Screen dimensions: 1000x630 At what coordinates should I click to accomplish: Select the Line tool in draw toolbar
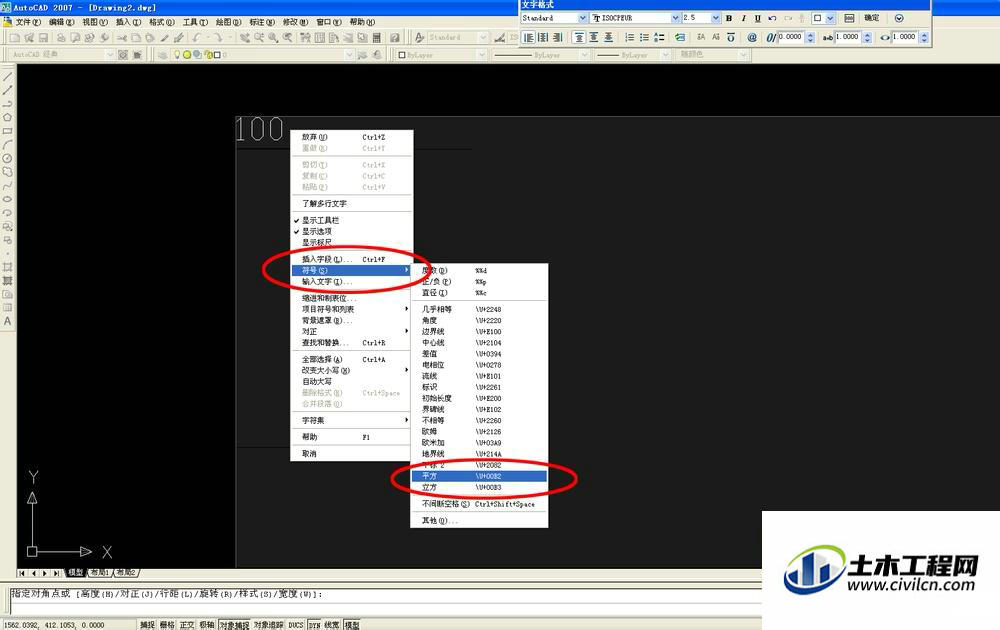pos(8,77)
